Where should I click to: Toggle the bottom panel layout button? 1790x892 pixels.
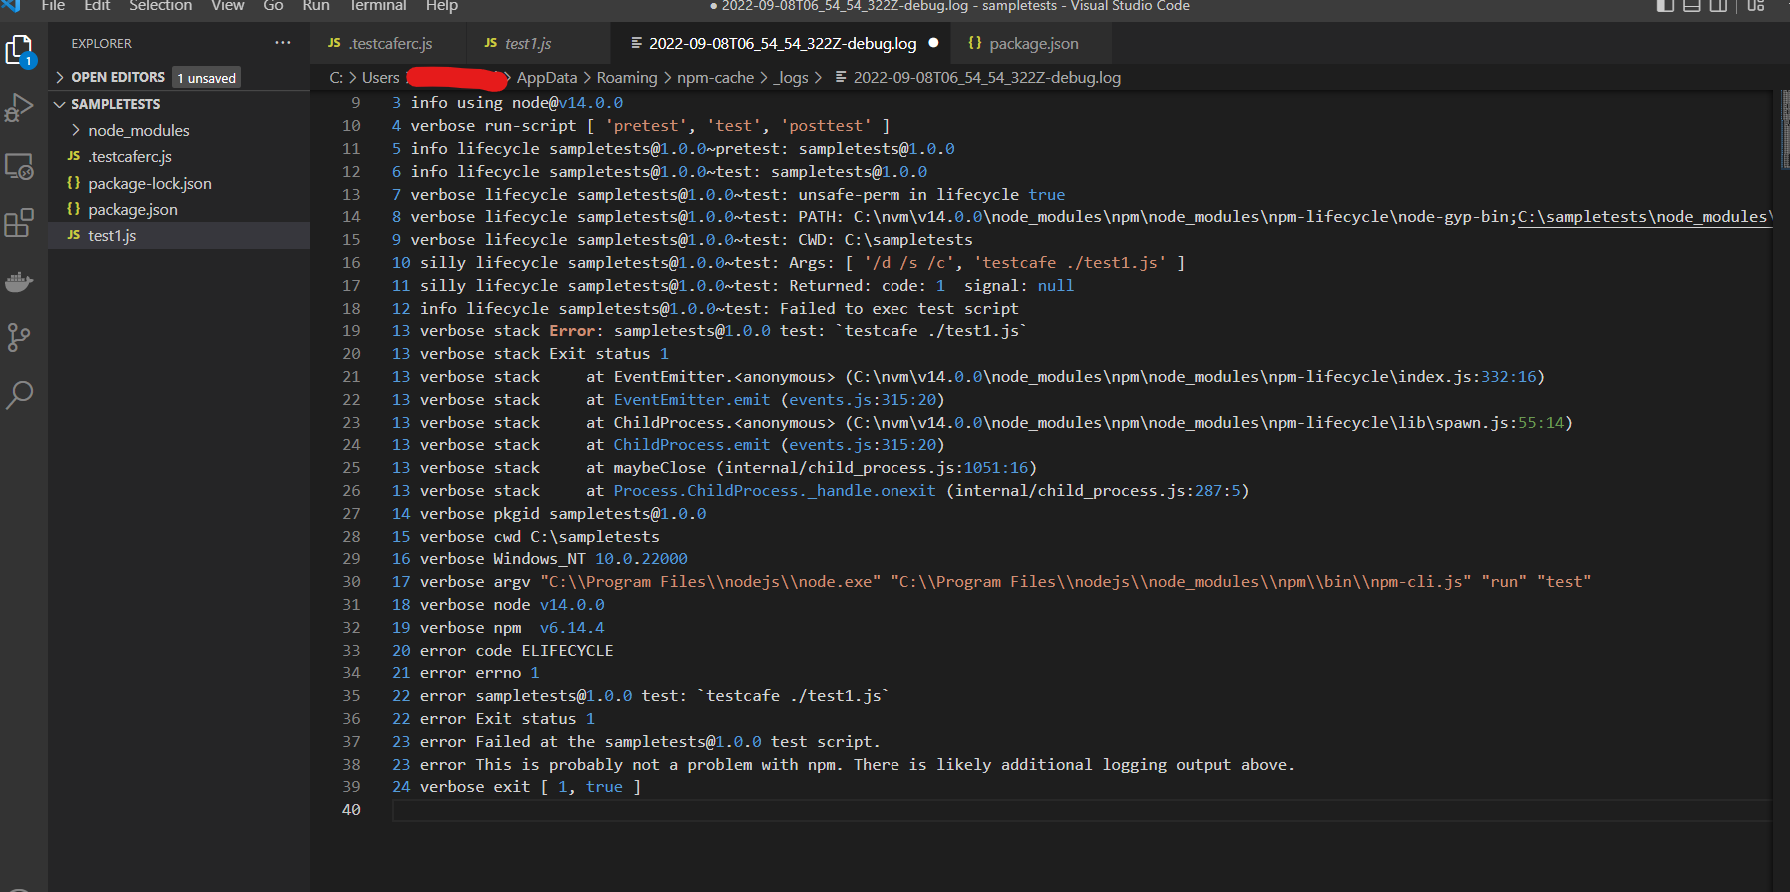click(x=1692, y=6)
